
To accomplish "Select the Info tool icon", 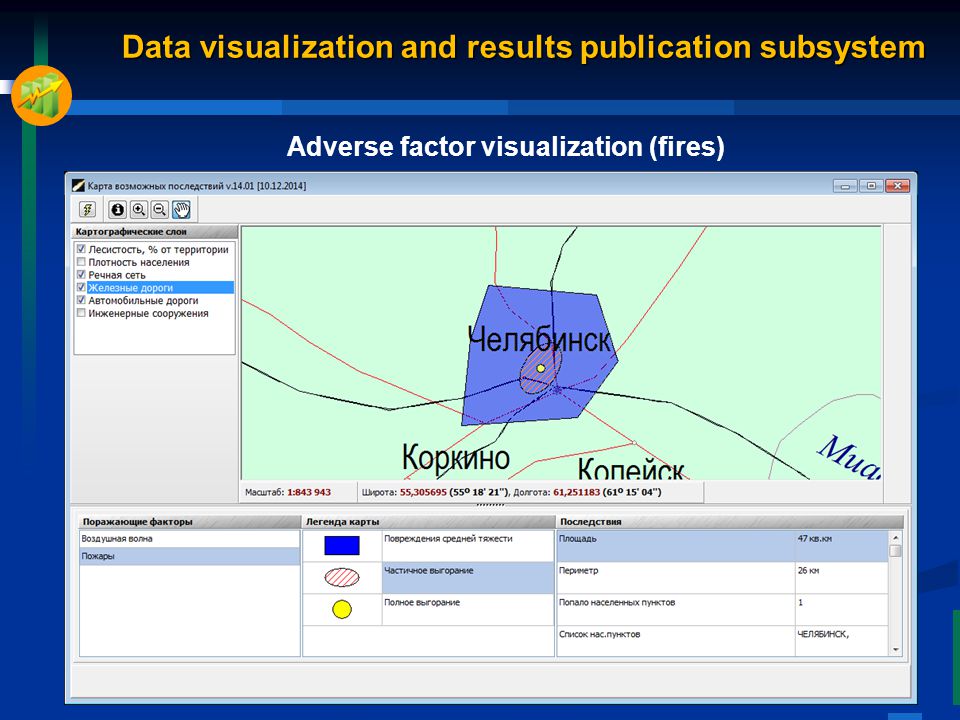I will tap(117, 210).
